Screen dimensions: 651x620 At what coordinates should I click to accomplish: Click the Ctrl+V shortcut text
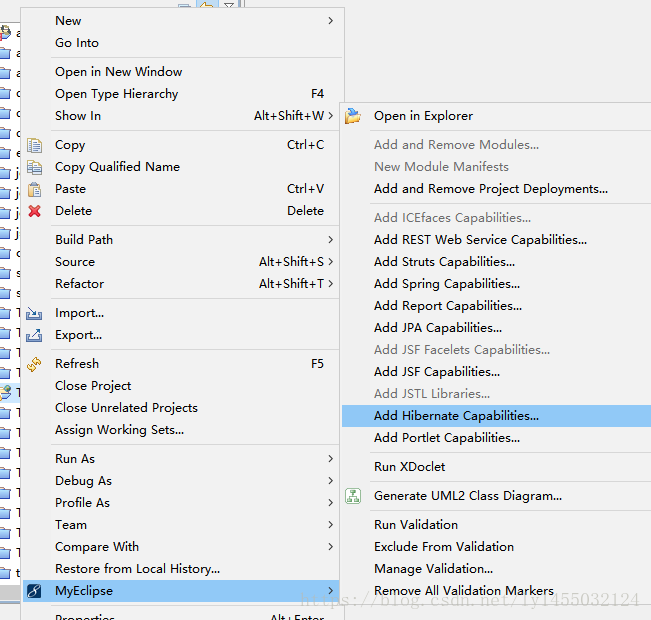coord(306,189)
